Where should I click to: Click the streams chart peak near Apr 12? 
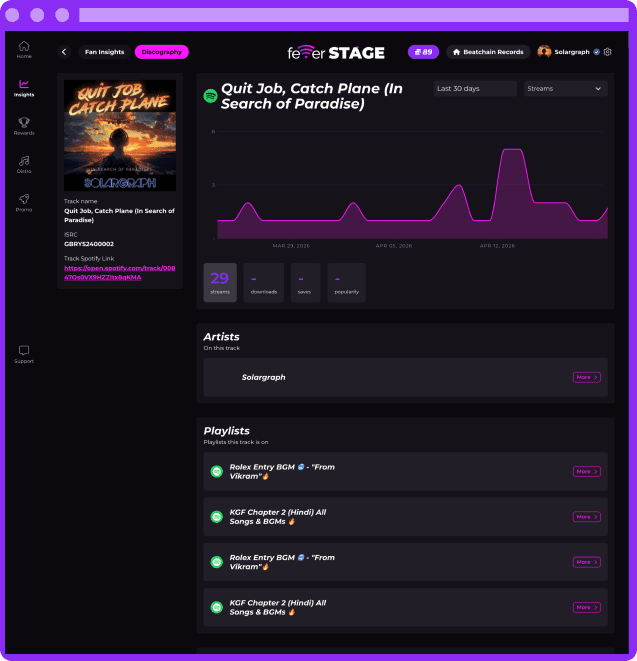tap(512, 150)
